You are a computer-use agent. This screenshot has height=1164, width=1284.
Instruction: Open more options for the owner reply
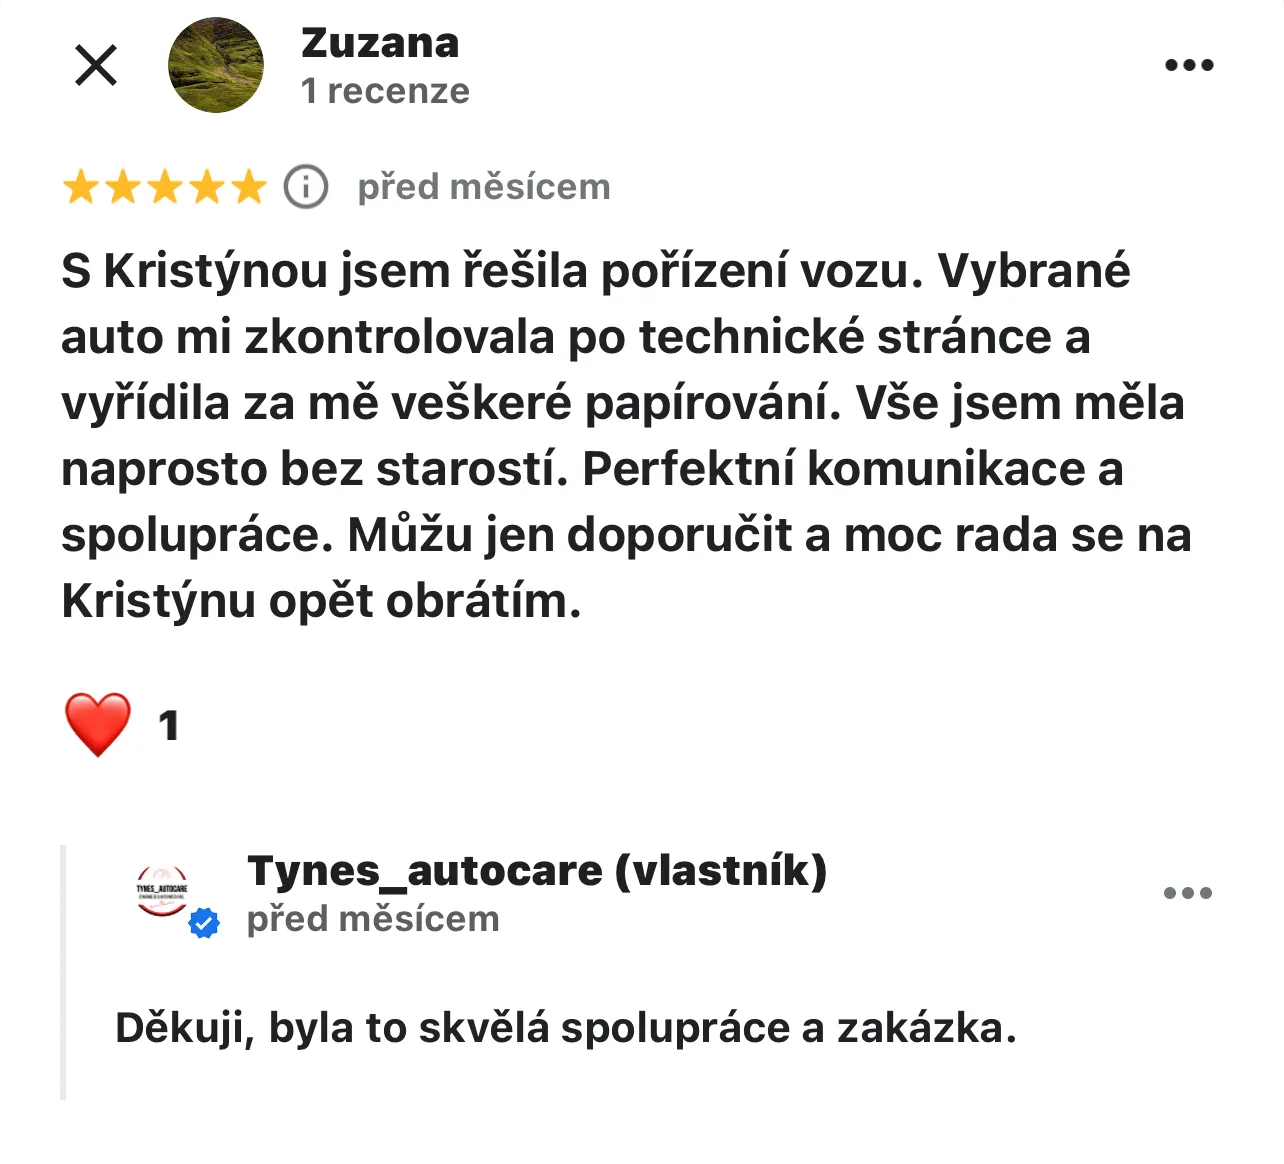(x=1188, y=893)
